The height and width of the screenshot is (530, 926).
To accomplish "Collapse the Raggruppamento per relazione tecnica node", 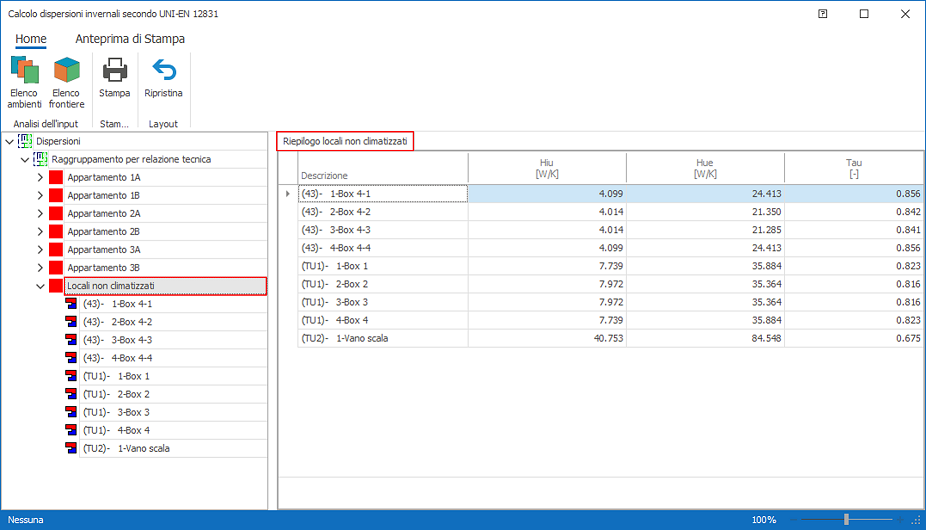I will 25,159.
